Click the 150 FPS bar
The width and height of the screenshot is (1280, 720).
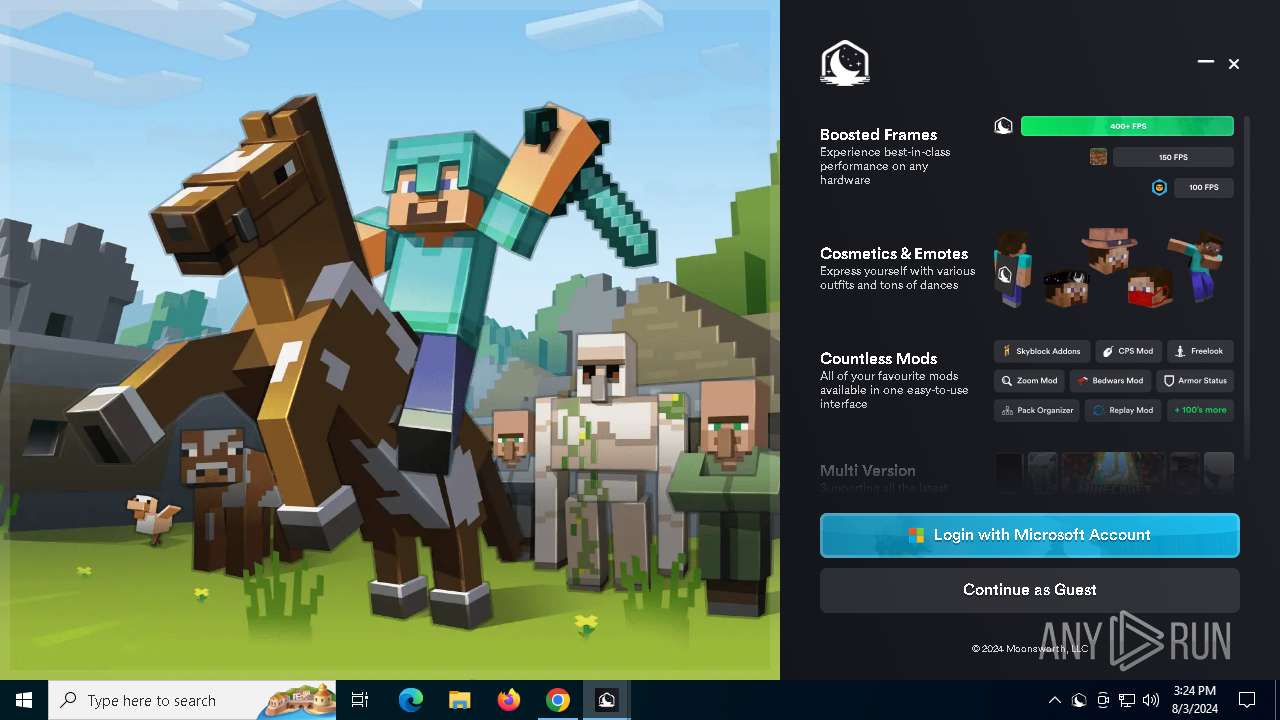tap(1173, 157)
